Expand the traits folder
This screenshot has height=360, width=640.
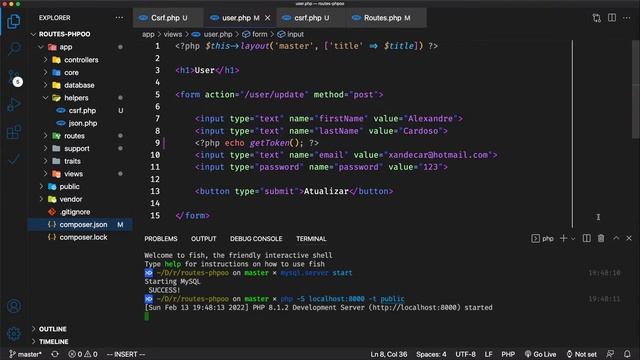pos(45,161)
